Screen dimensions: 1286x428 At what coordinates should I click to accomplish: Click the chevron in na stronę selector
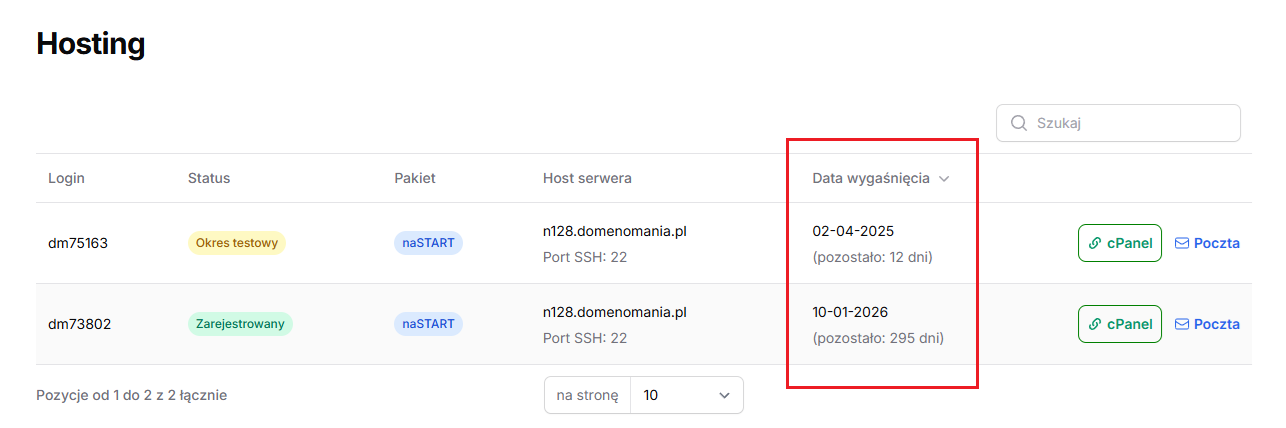(725, 395)
